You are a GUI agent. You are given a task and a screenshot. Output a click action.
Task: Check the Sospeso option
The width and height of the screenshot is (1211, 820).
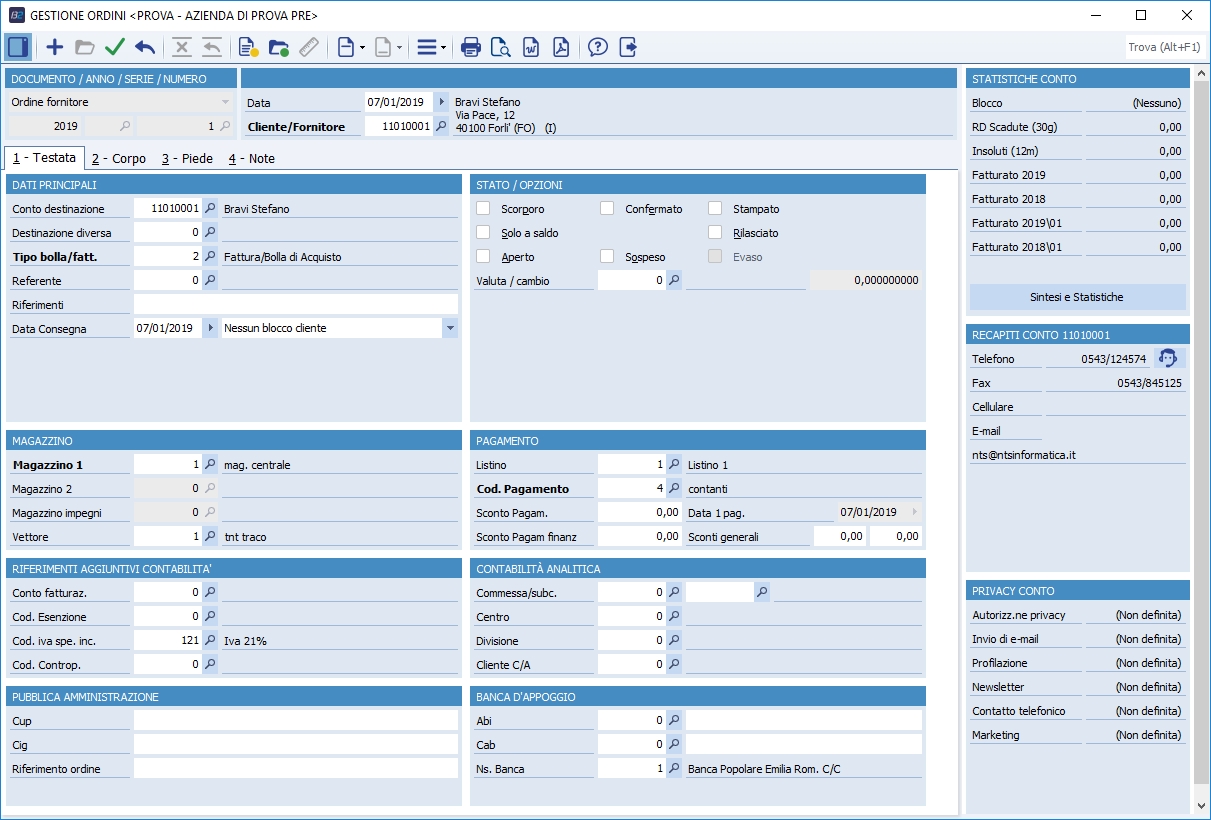click(x=607, y=257)
